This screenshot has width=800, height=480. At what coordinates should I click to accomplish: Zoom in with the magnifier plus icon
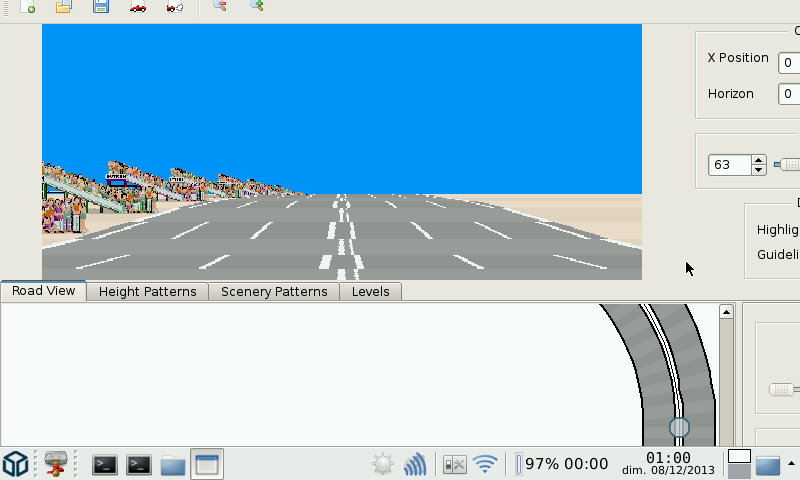pyautogui.click(x=256, y=6)
